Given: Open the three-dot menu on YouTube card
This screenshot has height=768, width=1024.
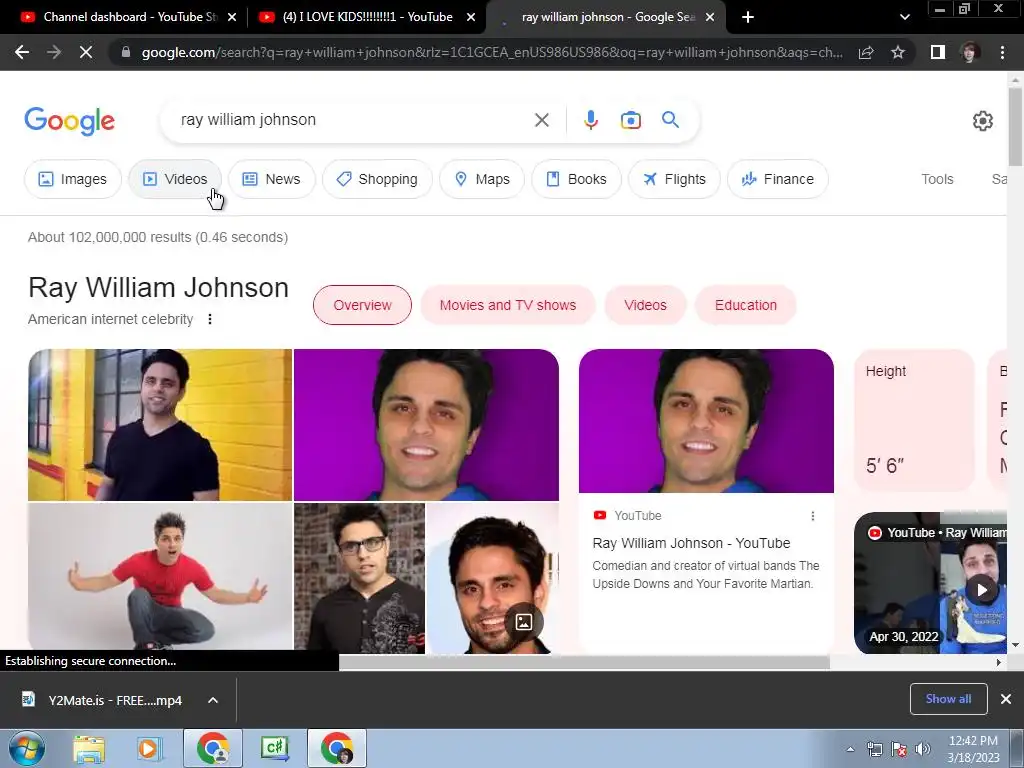Looking at the screenshot, I should pos(812,516).
